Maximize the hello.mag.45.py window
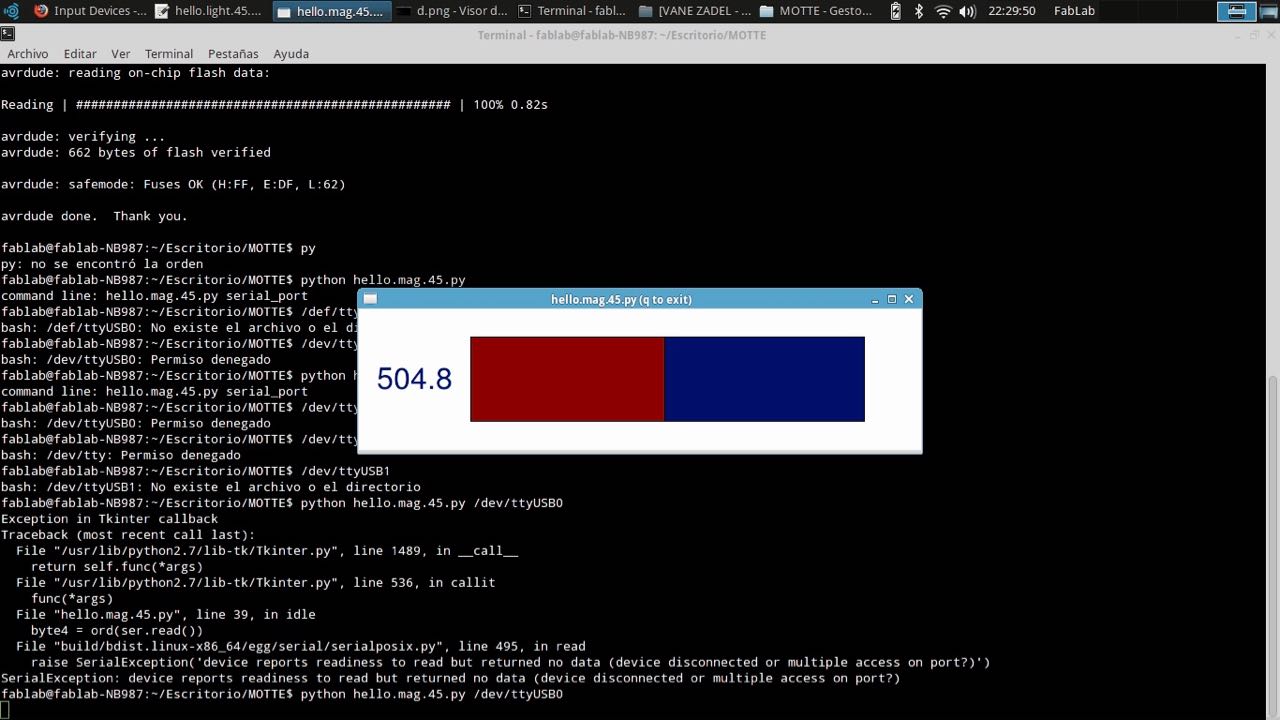 pyautogui.click(x=892, y=299)
